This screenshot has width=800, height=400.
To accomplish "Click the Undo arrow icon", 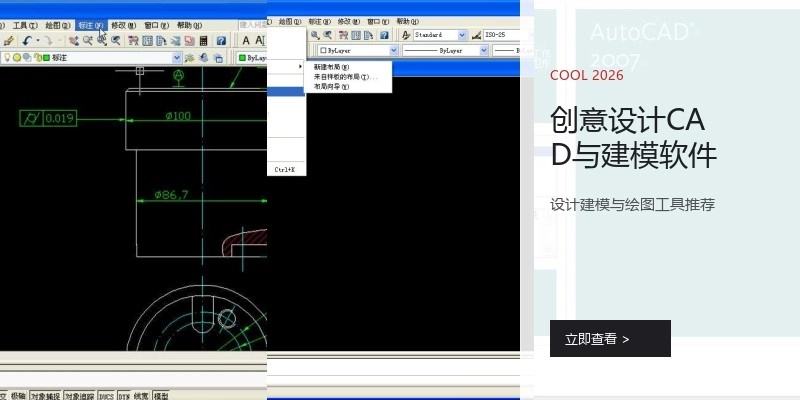I will (x=28, y=41).
